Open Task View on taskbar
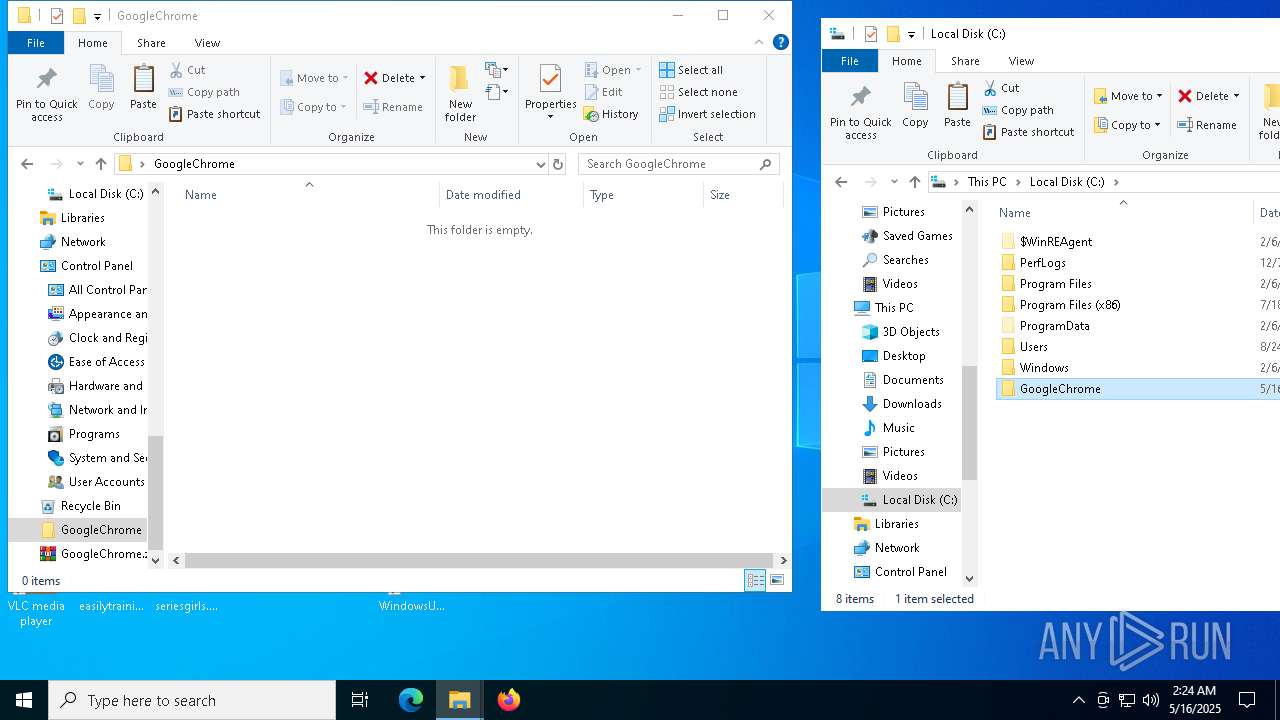The image size is (1280, 720). click(360, 700)
